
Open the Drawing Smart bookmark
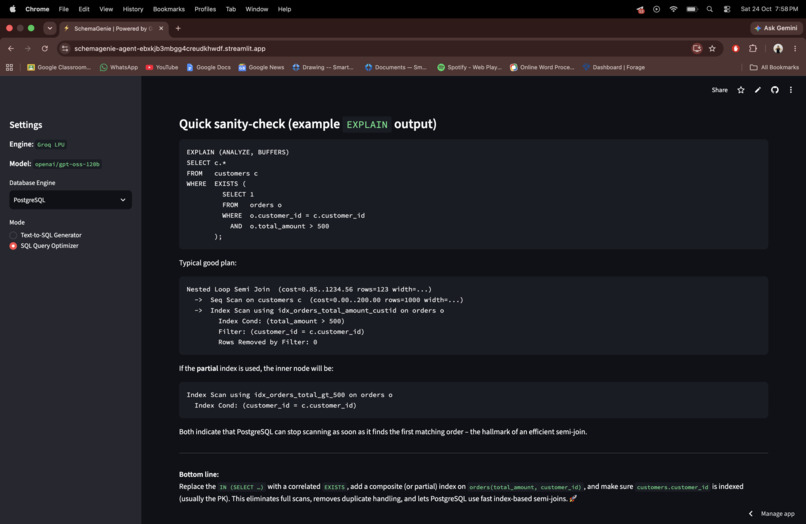[323, 67]
